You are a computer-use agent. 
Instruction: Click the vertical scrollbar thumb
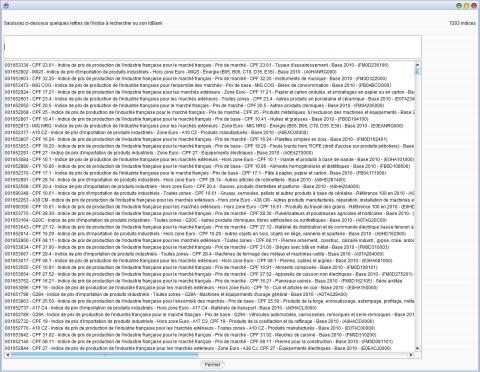click(x=418, y=71)
